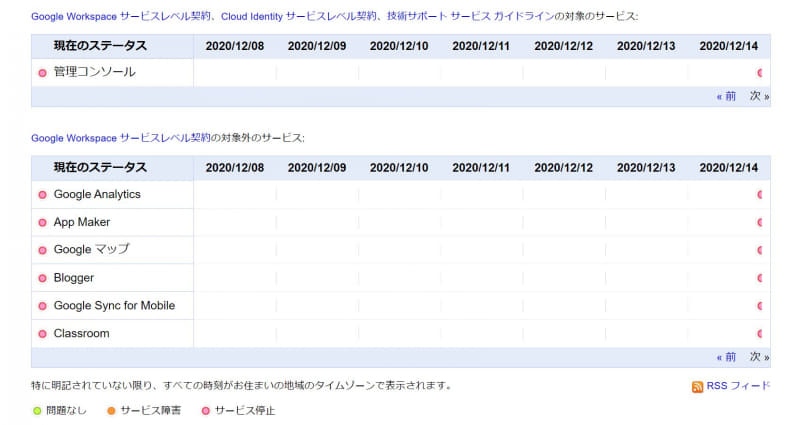Open 技術サポート サービス ガイドライン link
The height and width of the screenshot is (425, 800).
pyautogui.click(x=470, y=16)
